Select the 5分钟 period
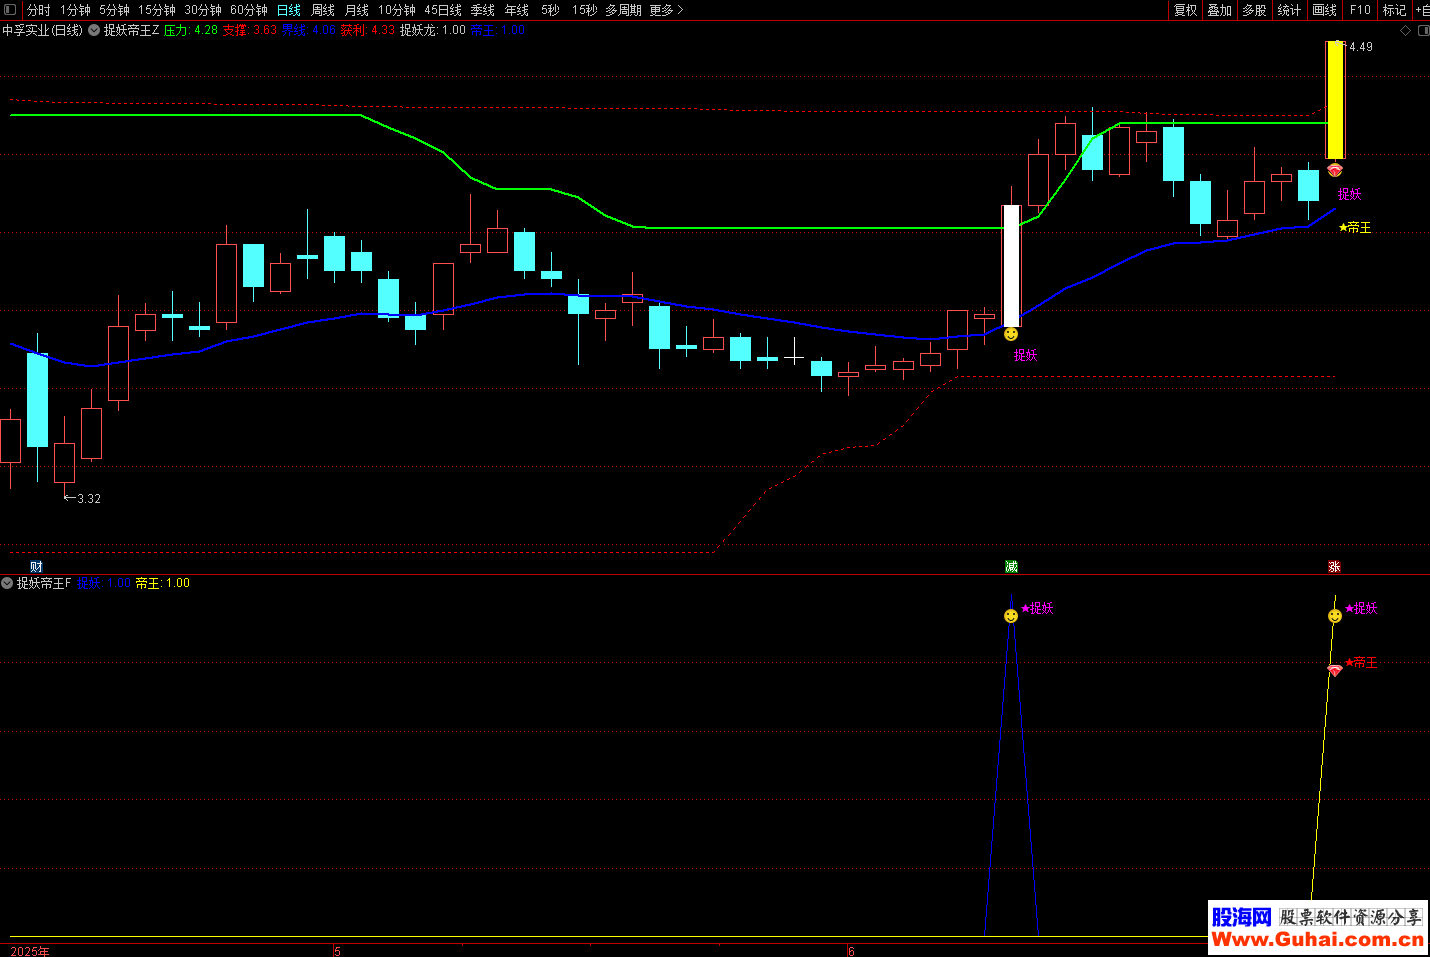Image resolution: width=1430 pixels, height=957 pixels. [114, 10]
